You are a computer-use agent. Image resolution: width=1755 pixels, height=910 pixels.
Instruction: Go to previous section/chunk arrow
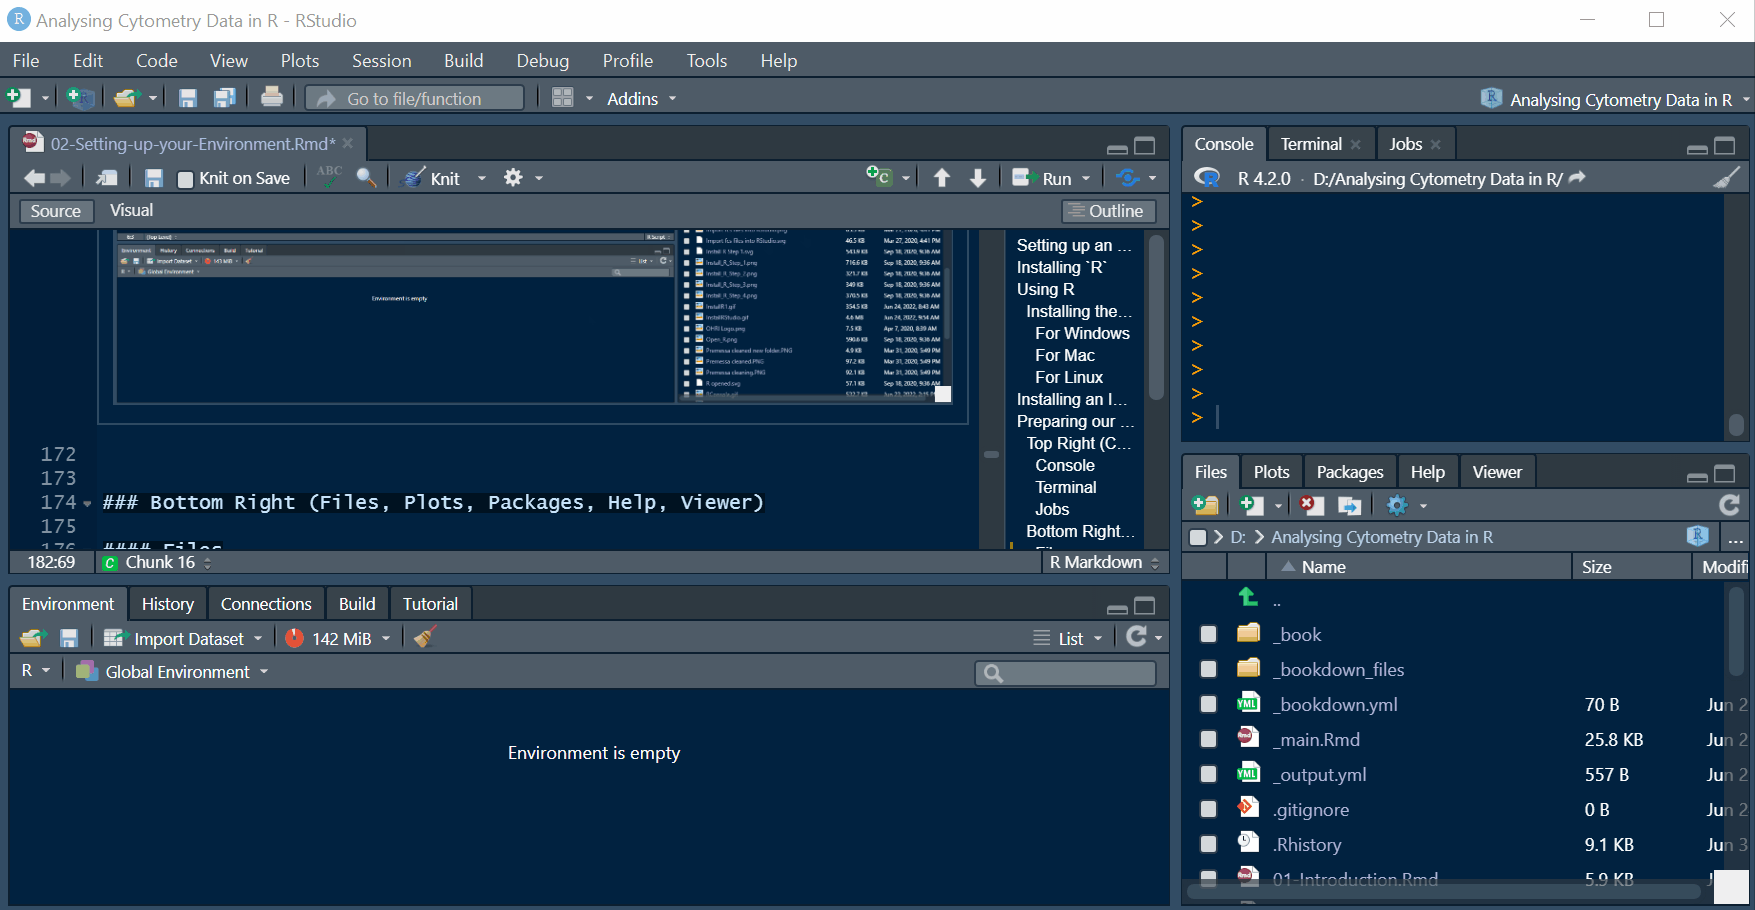pyautogui.click(x=942, y=178)
